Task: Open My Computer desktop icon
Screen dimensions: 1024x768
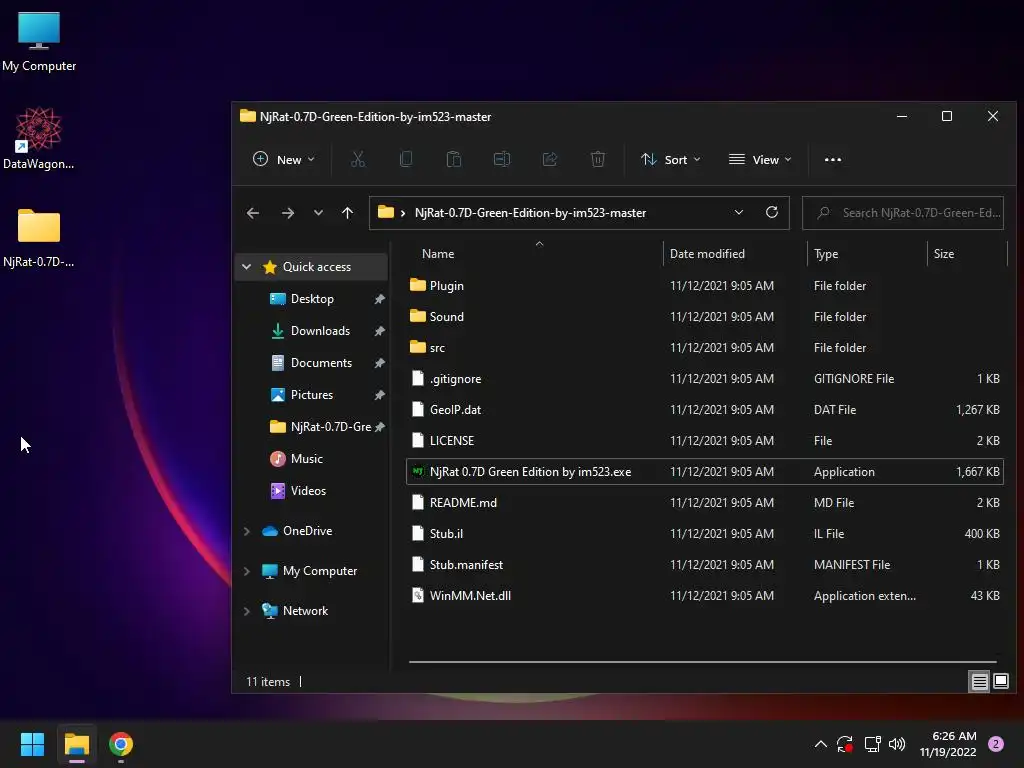Action: (x=39, y=42)
